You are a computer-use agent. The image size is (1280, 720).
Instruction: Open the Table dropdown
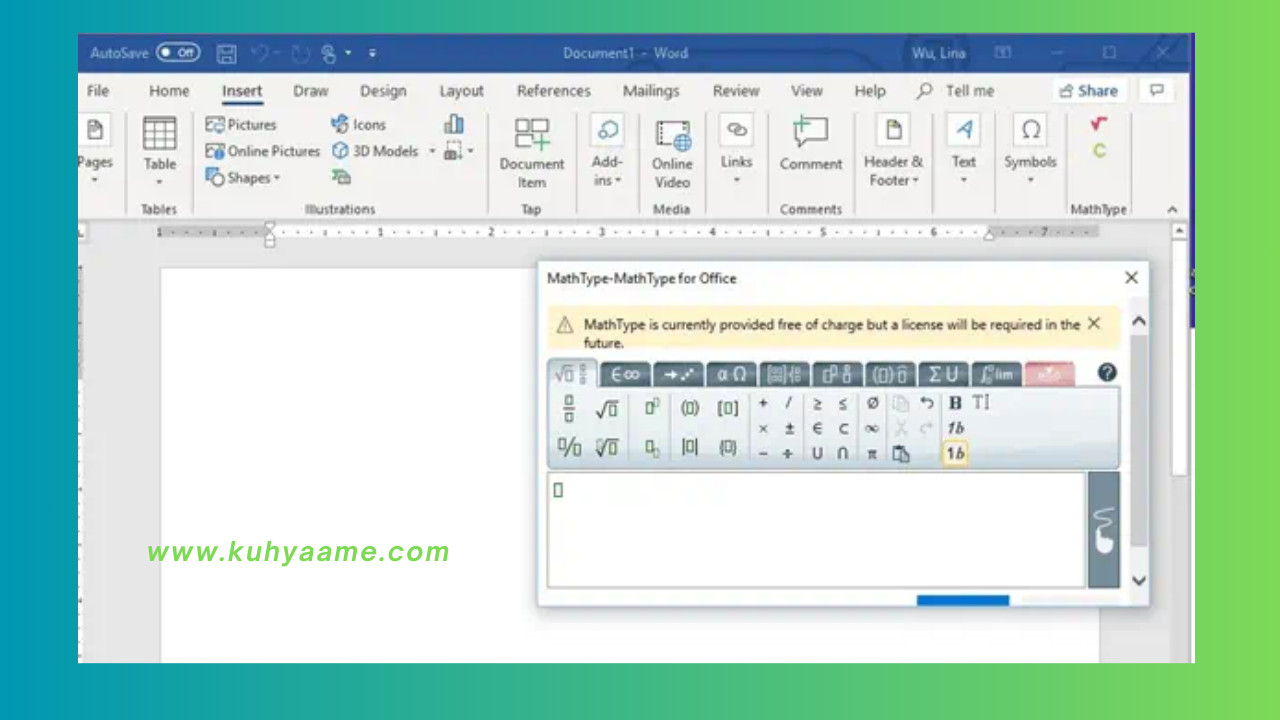pos(159,152)
